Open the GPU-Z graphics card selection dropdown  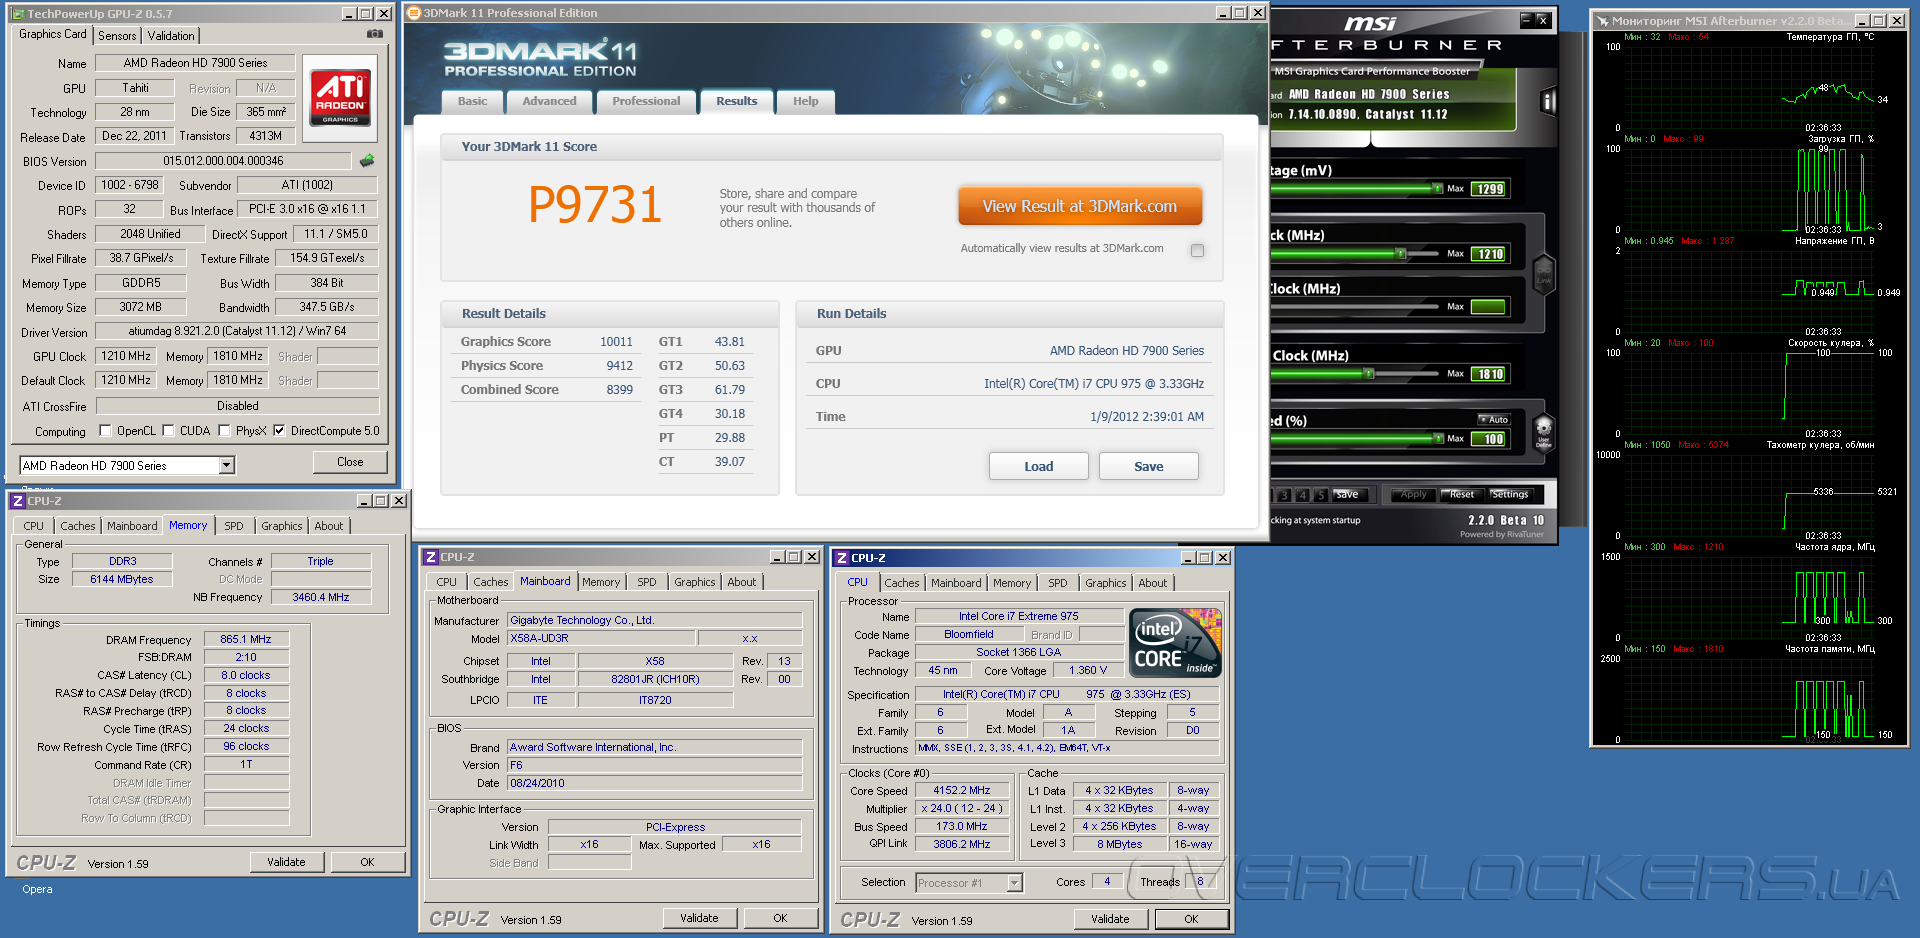pos(227,465)
